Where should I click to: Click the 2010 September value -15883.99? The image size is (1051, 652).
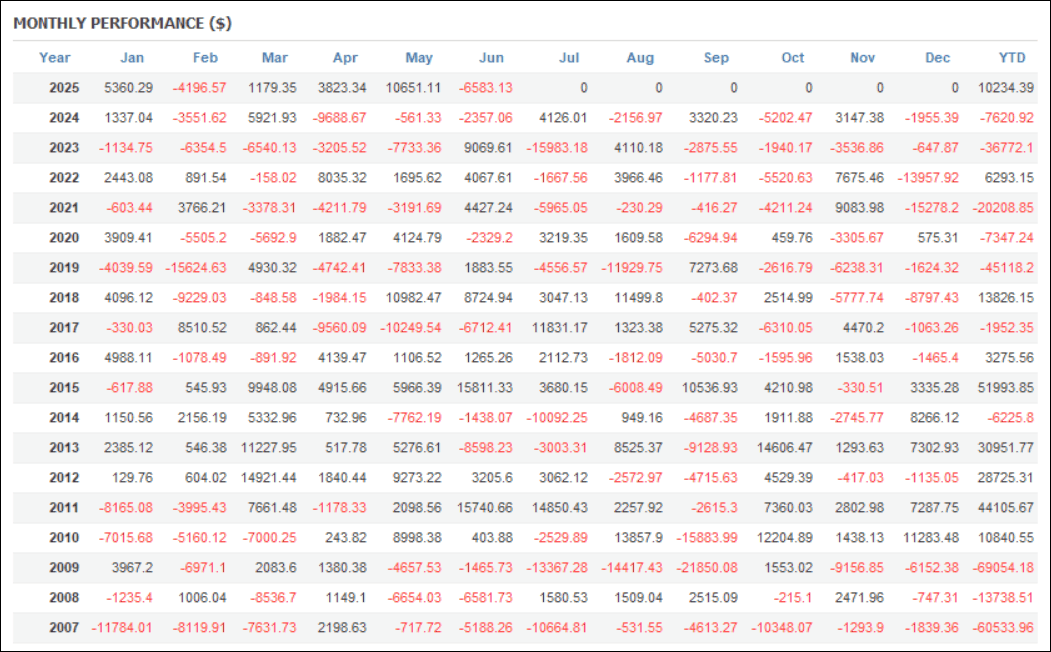pos(707,537)
